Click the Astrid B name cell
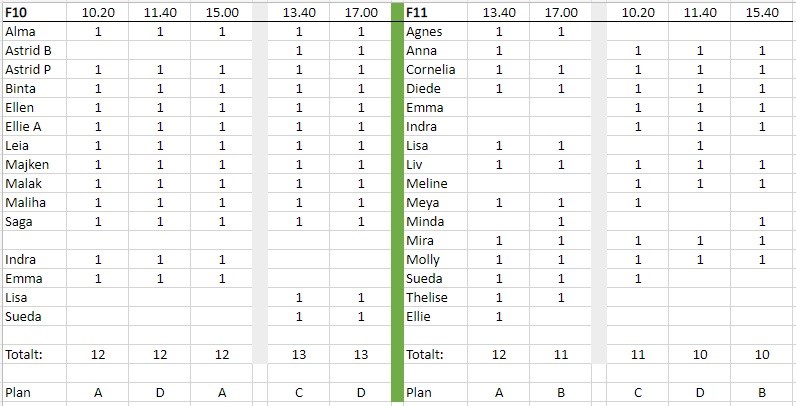 [x=28, y=51]
